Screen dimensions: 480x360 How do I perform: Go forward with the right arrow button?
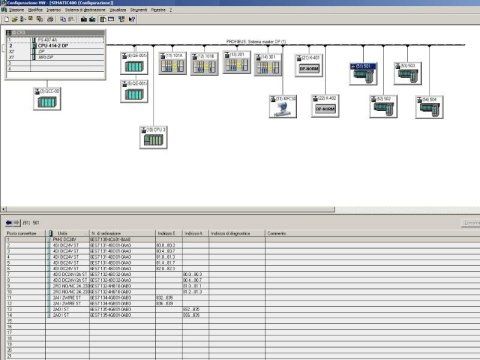pyautogui.click(x=16, y=222)
